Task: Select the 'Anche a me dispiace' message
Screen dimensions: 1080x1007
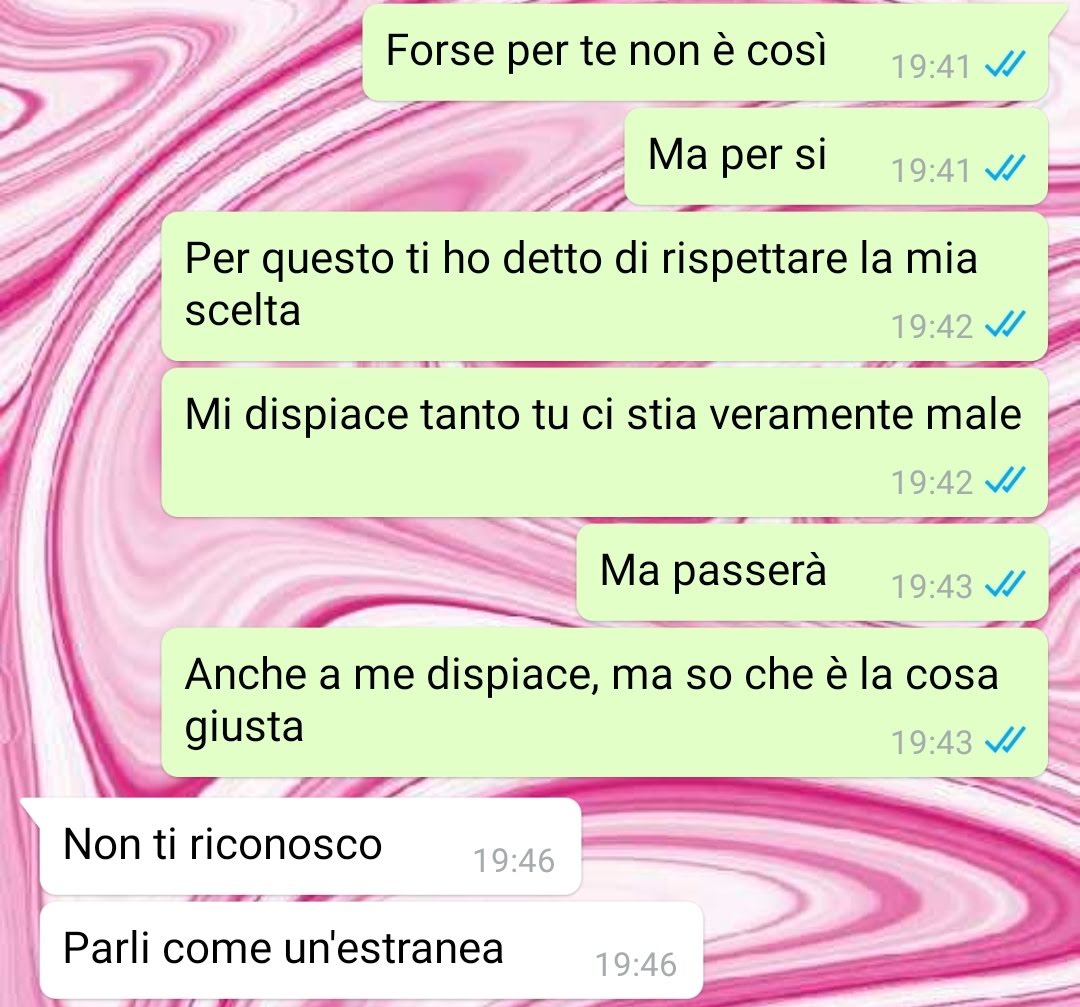Action: pos(605,703)
